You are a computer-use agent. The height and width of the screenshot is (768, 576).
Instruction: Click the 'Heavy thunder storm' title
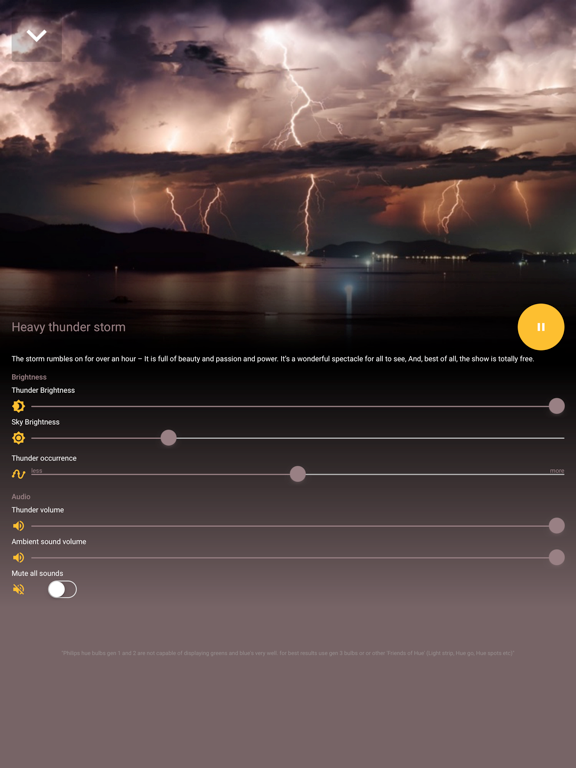pos(69,327)
